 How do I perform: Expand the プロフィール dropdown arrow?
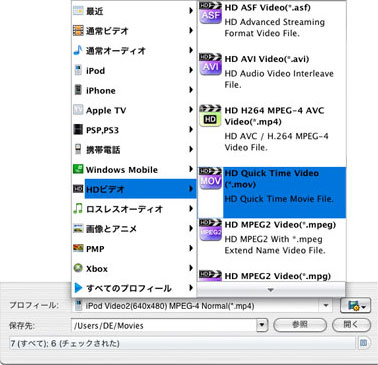pyautogui.click(x=326, y=305)
